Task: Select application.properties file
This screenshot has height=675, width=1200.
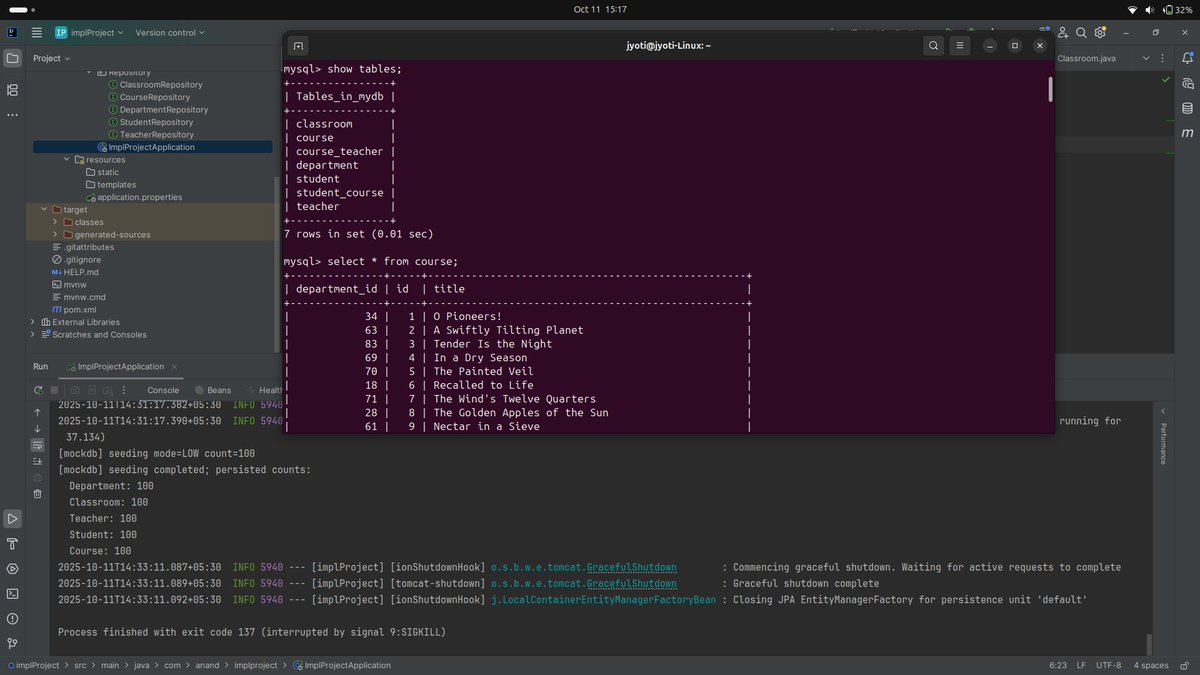Action: [x=133, y=197]
